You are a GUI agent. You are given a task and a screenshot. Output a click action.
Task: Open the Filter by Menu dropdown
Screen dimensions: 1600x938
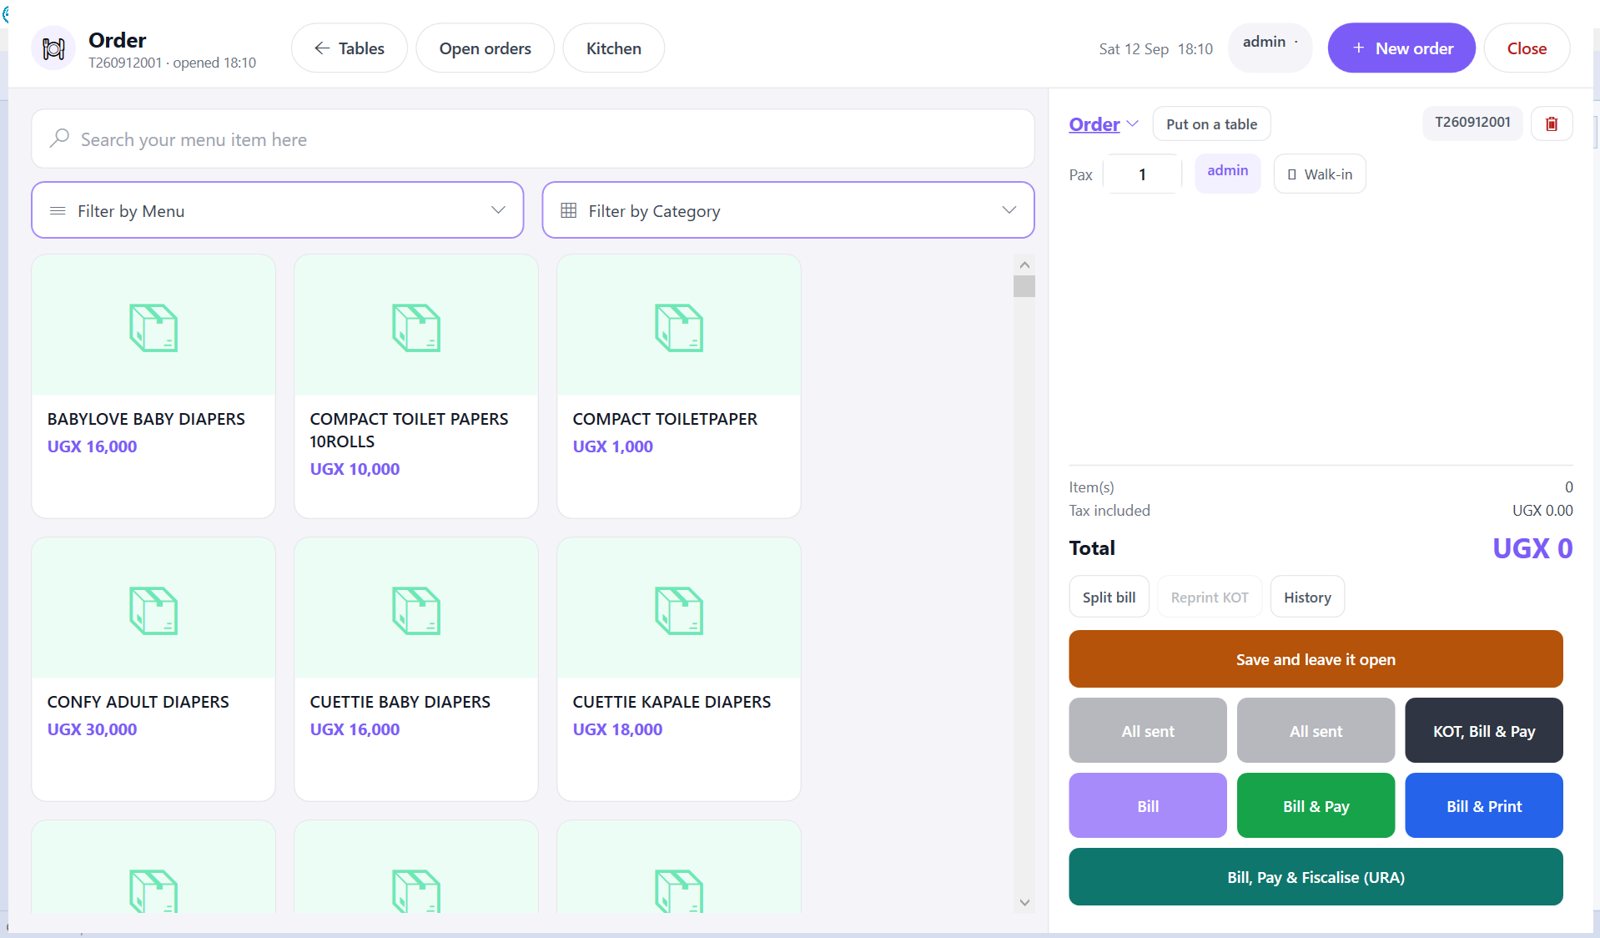pyautogui.click(x=278, y=210)
